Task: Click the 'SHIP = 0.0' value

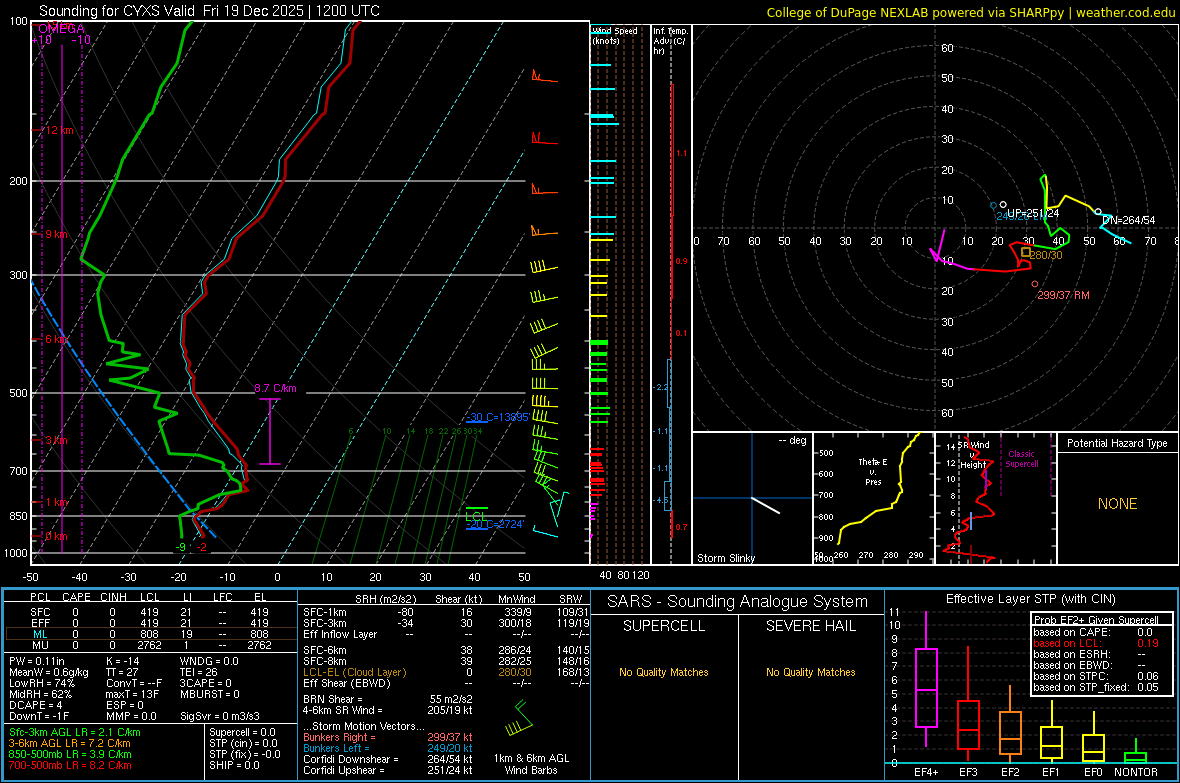Action: coord(234,765)
